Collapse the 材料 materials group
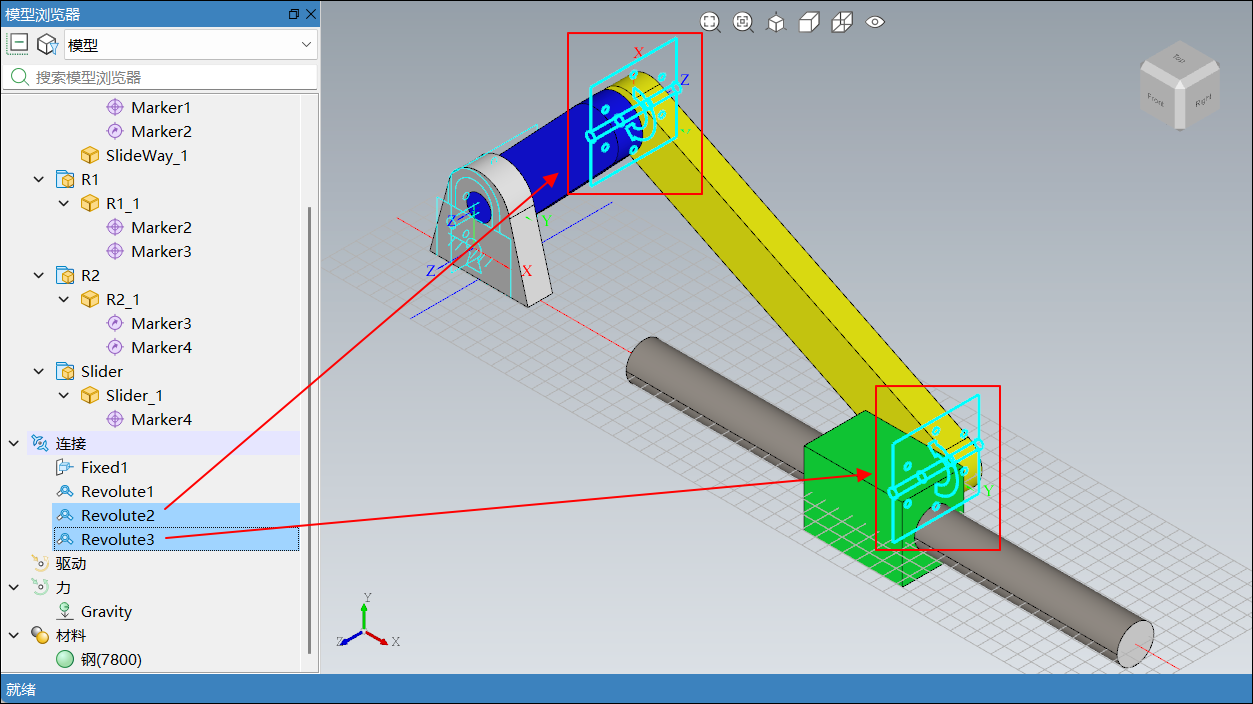Screen dimensions: 1253x704 coord(14,636)
